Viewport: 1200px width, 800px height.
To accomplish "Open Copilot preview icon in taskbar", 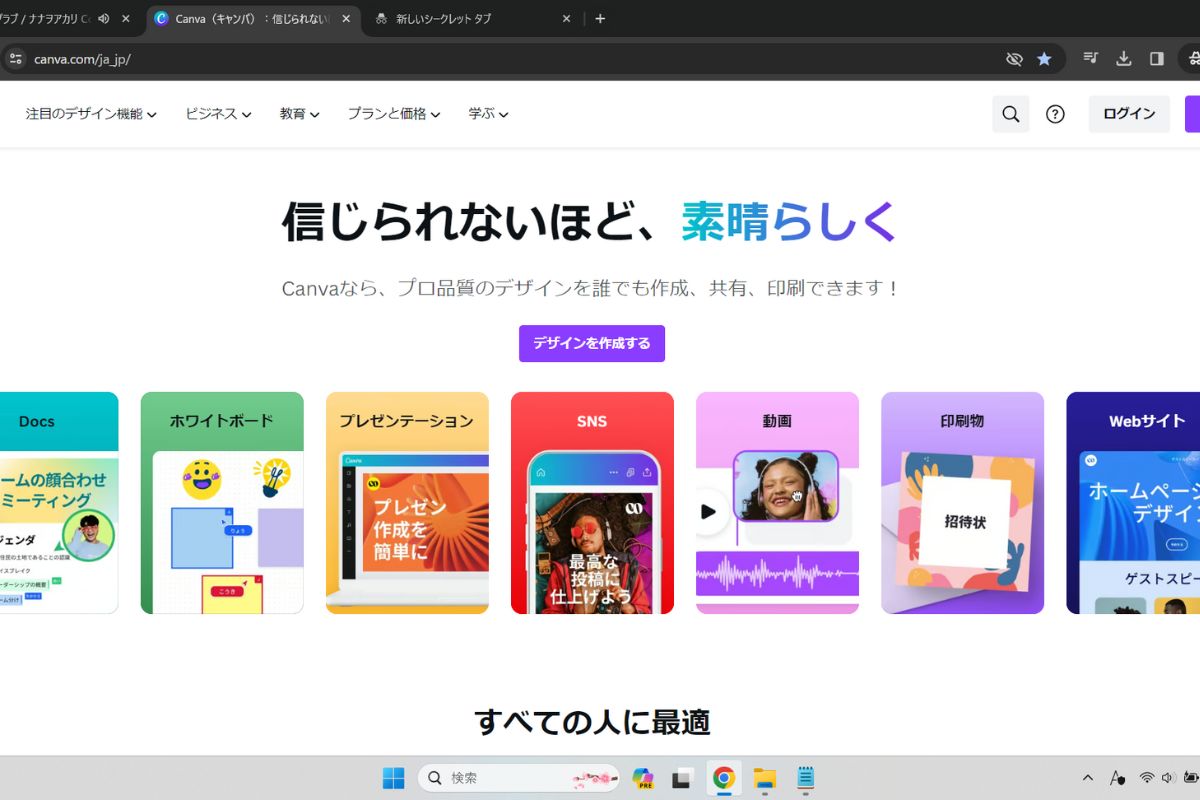I will coord(643,778).
